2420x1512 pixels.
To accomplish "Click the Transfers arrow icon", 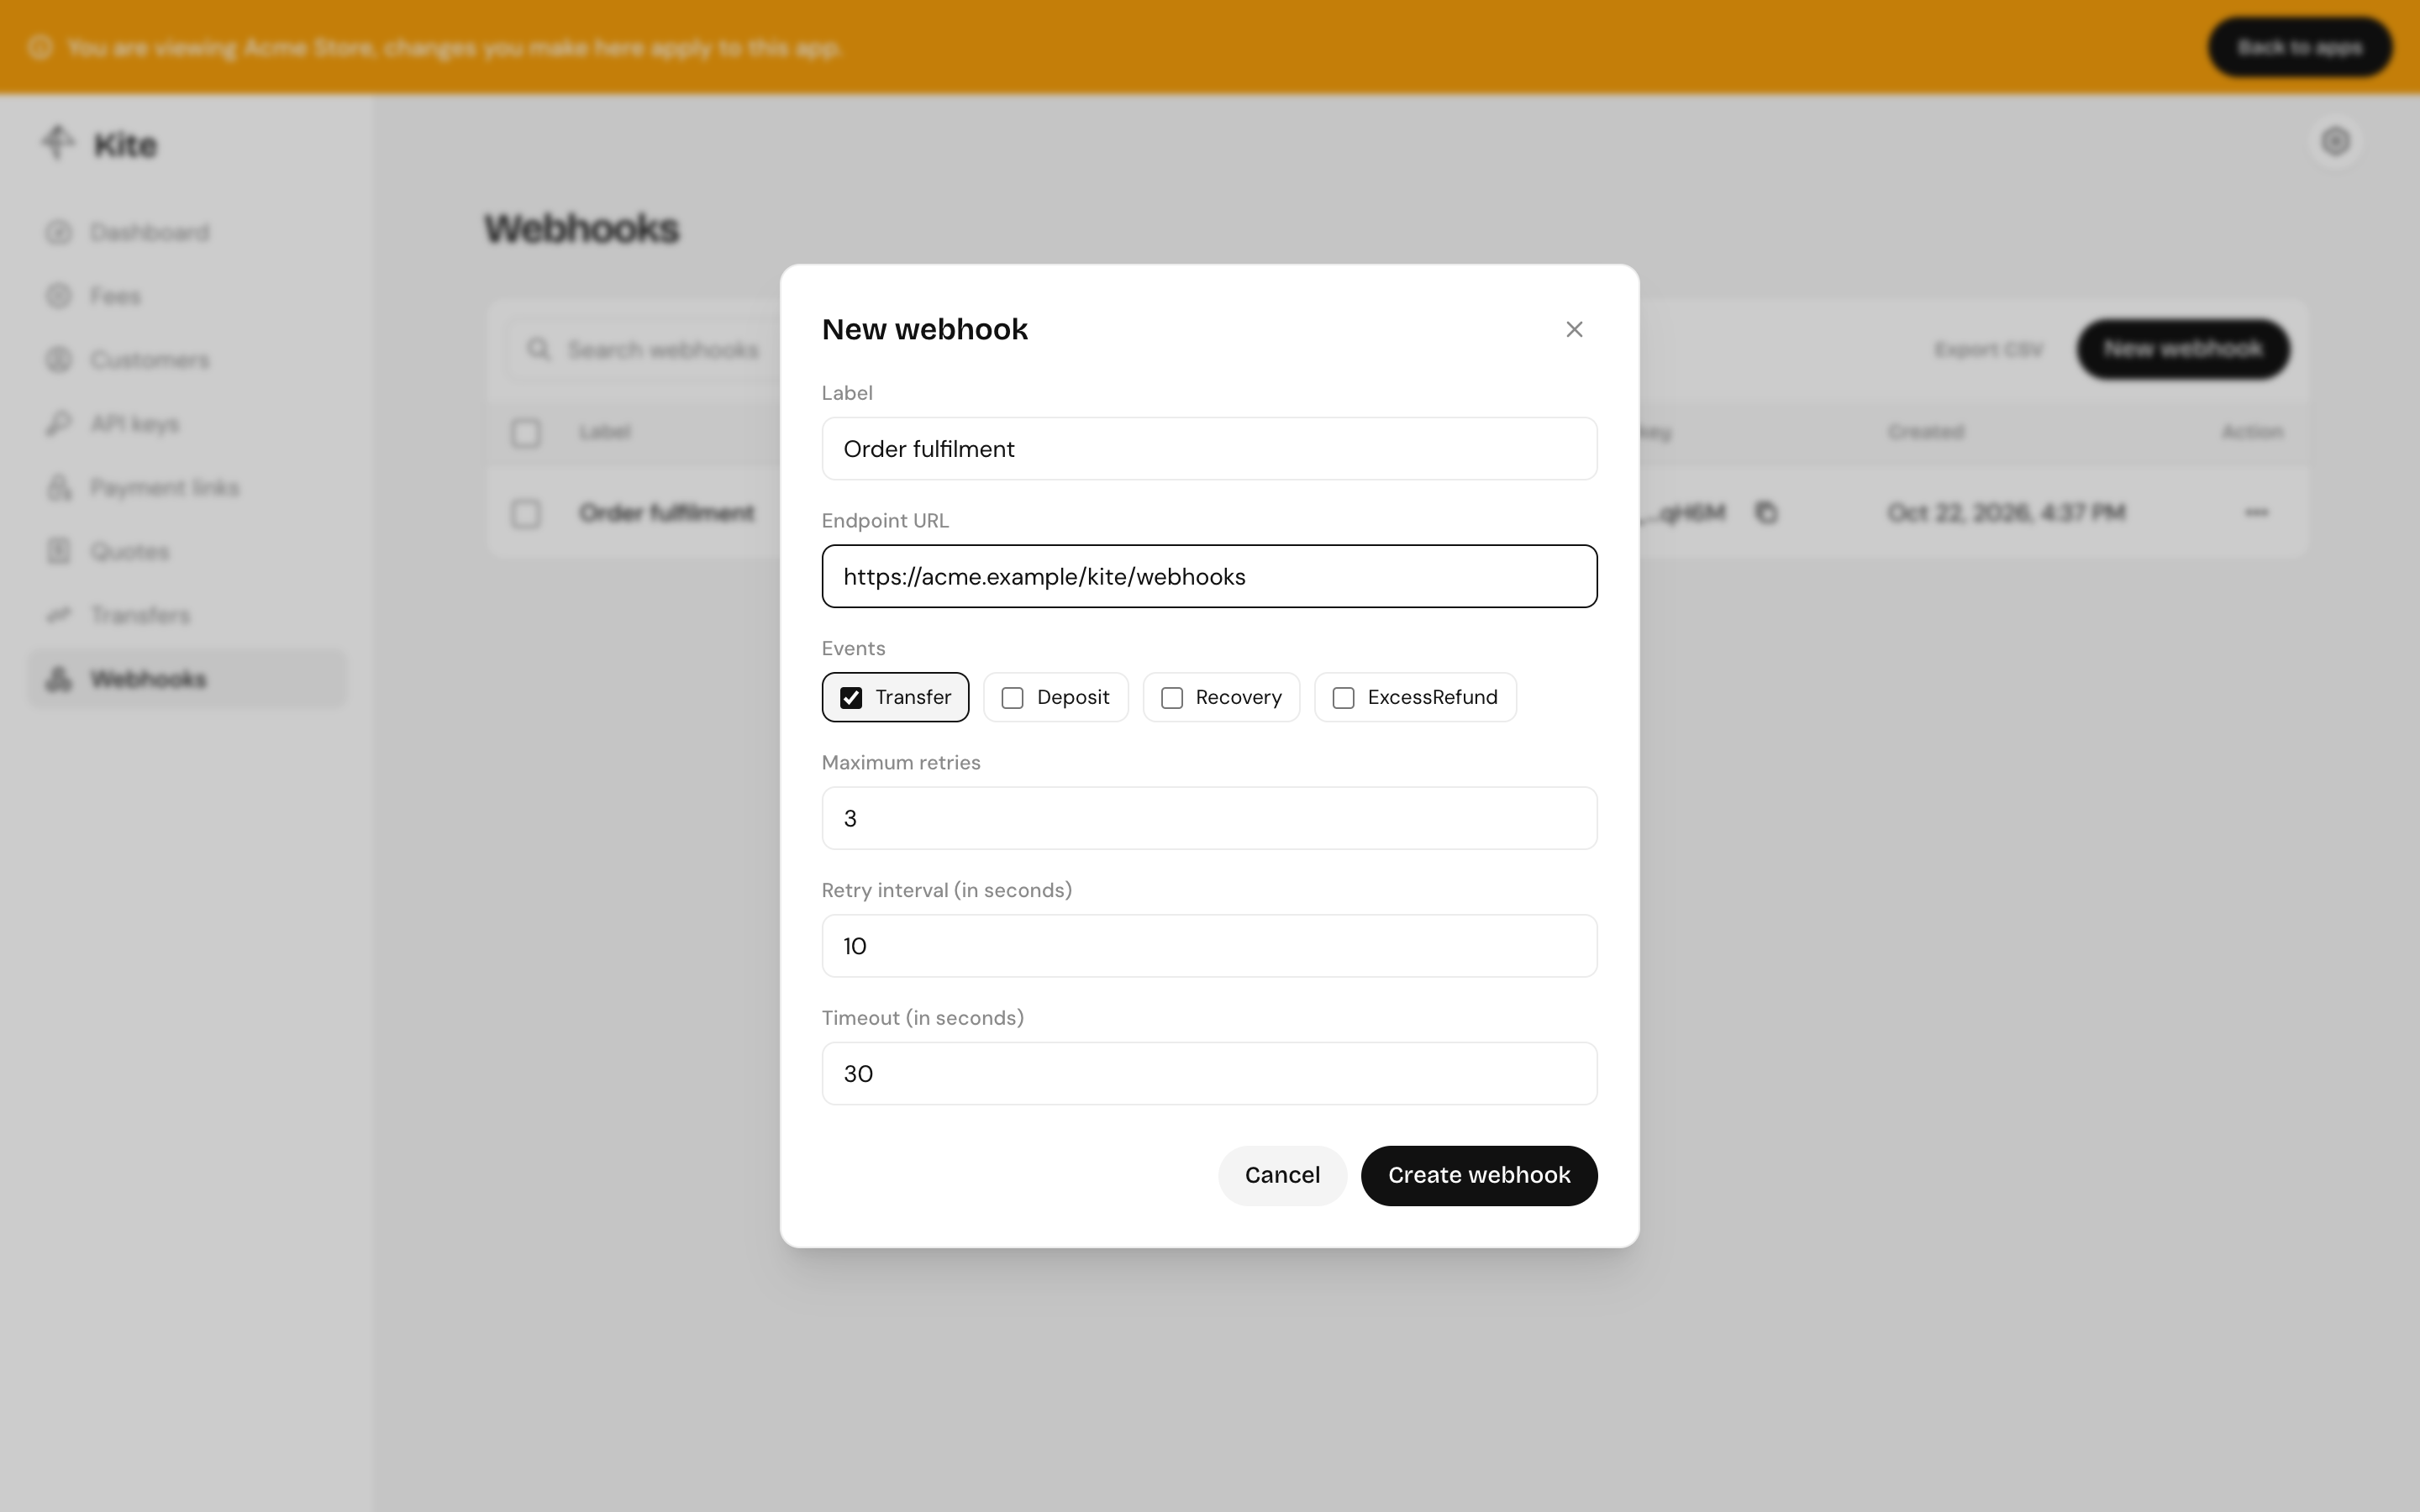I will point(59,615).
